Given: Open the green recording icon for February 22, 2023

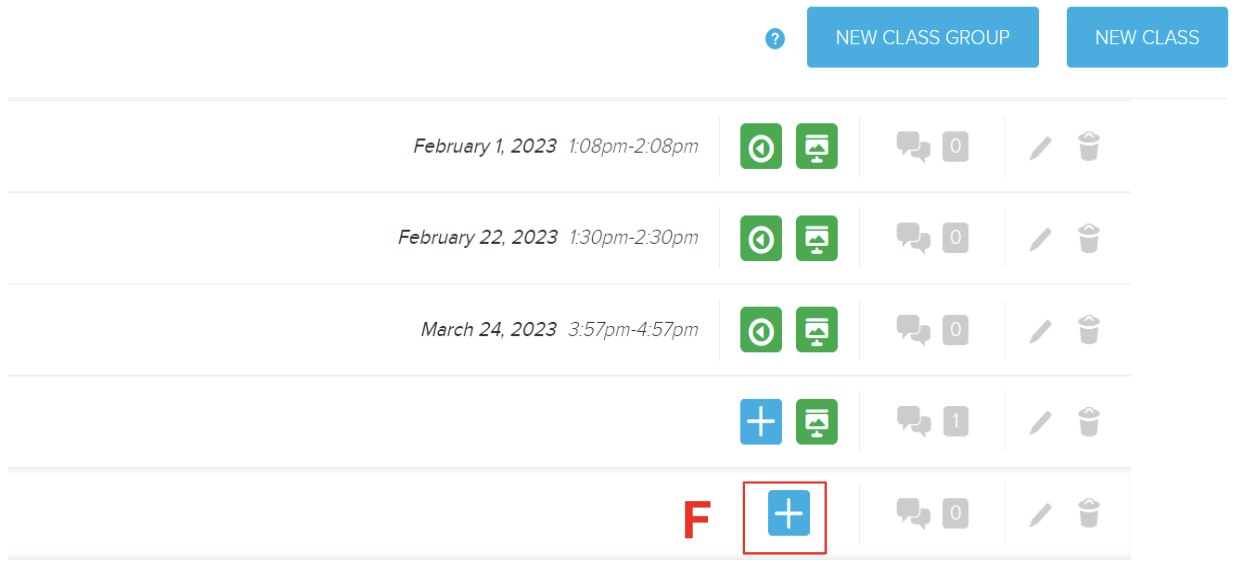Looking at the screenshot, I should pyautogui.click(x=761, y=238).
